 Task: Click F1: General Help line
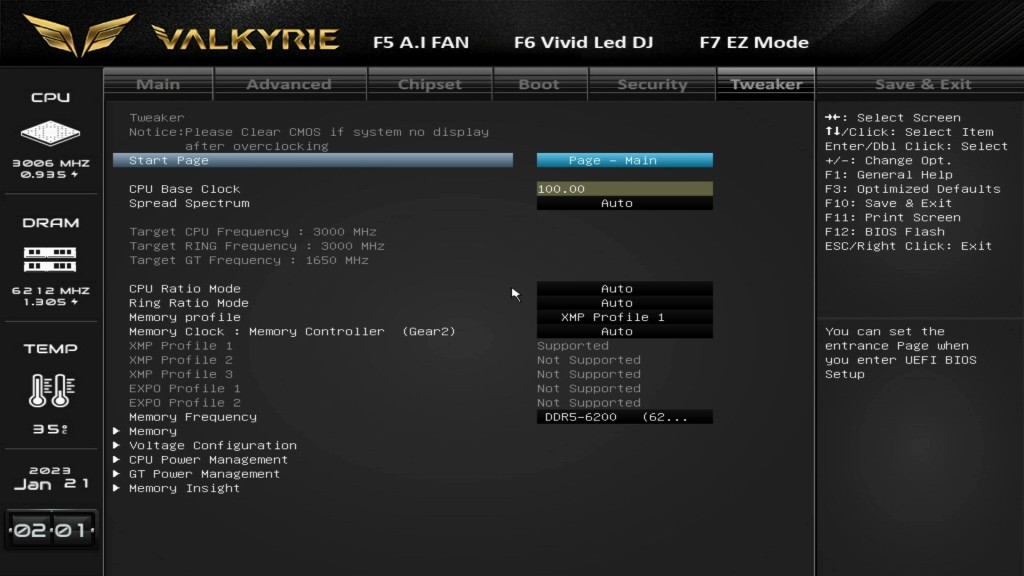point(888,175)
